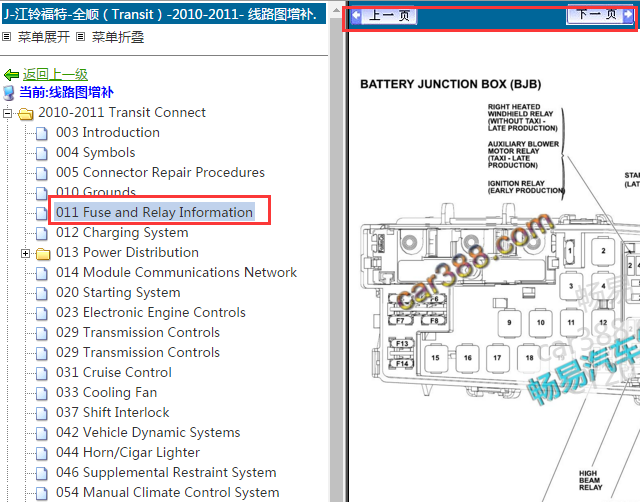The image size is (640, 502).
Task: Click page icon beside 014 Module Communications
Action: (x=41, y=273)
